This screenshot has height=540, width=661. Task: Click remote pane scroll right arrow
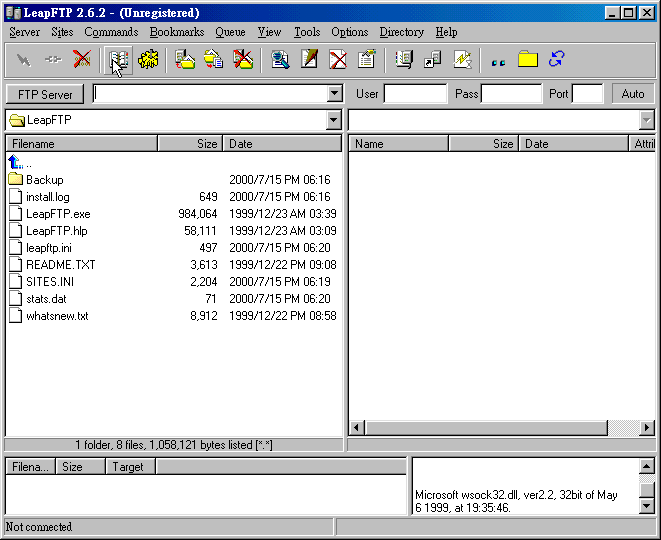647,428
